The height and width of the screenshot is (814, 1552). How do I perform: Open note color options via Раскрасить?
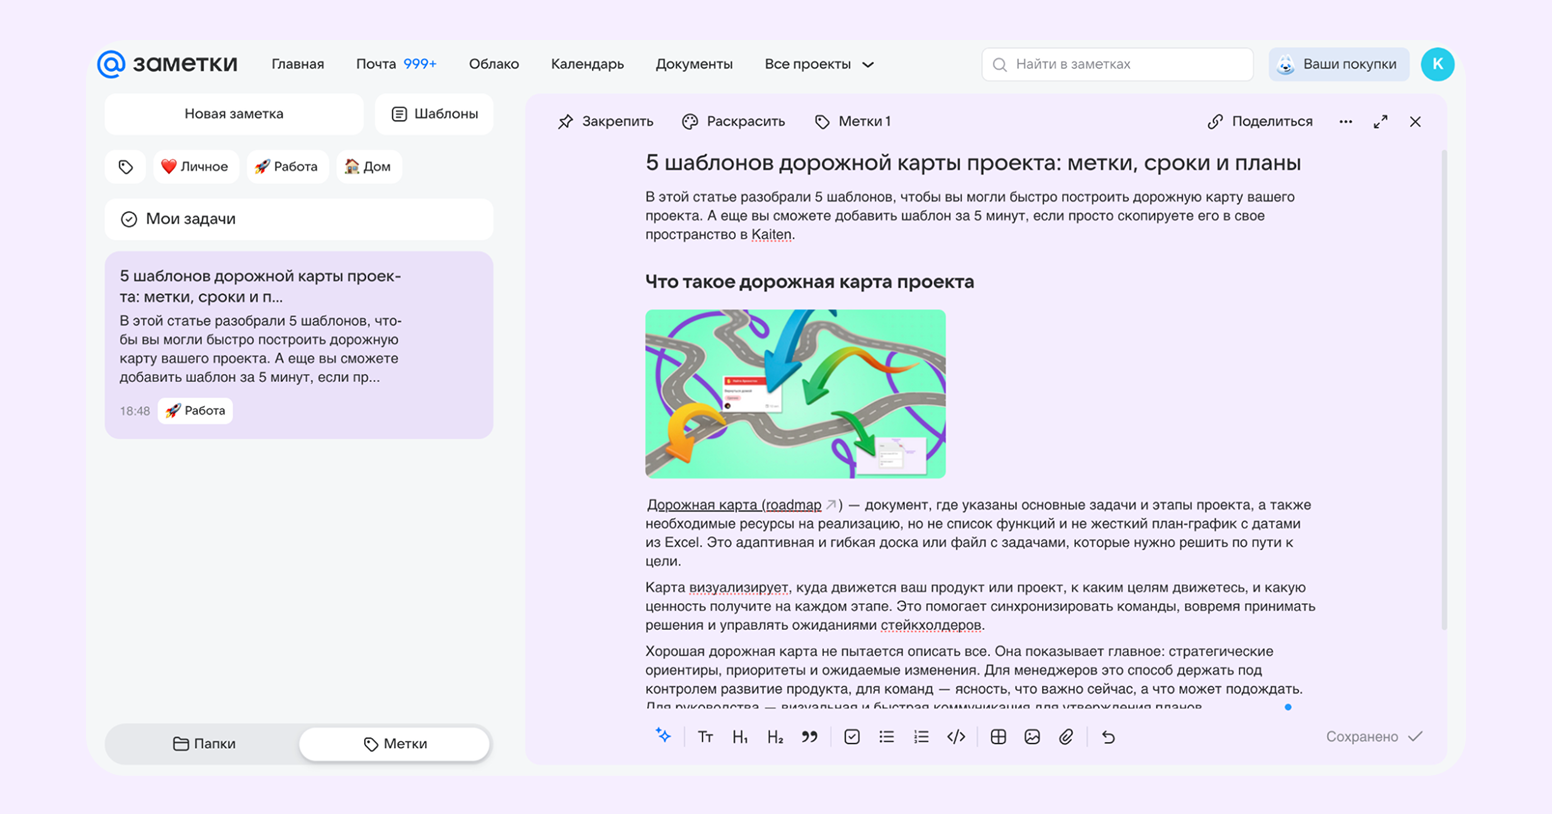[x=732, y=121]
